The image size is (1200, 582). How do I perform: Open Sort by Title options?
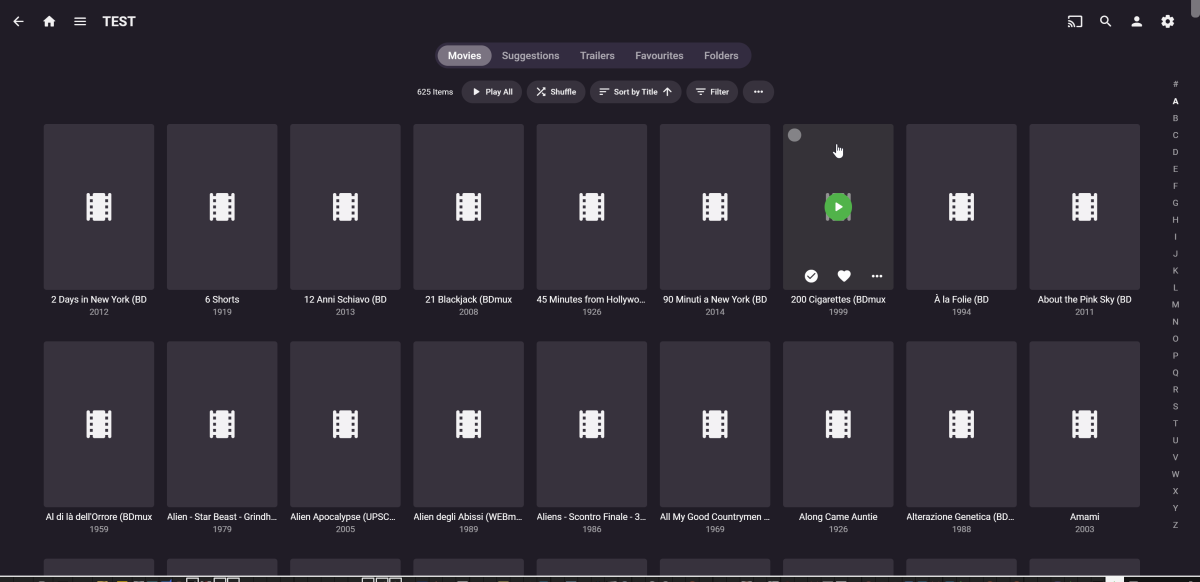634,91
